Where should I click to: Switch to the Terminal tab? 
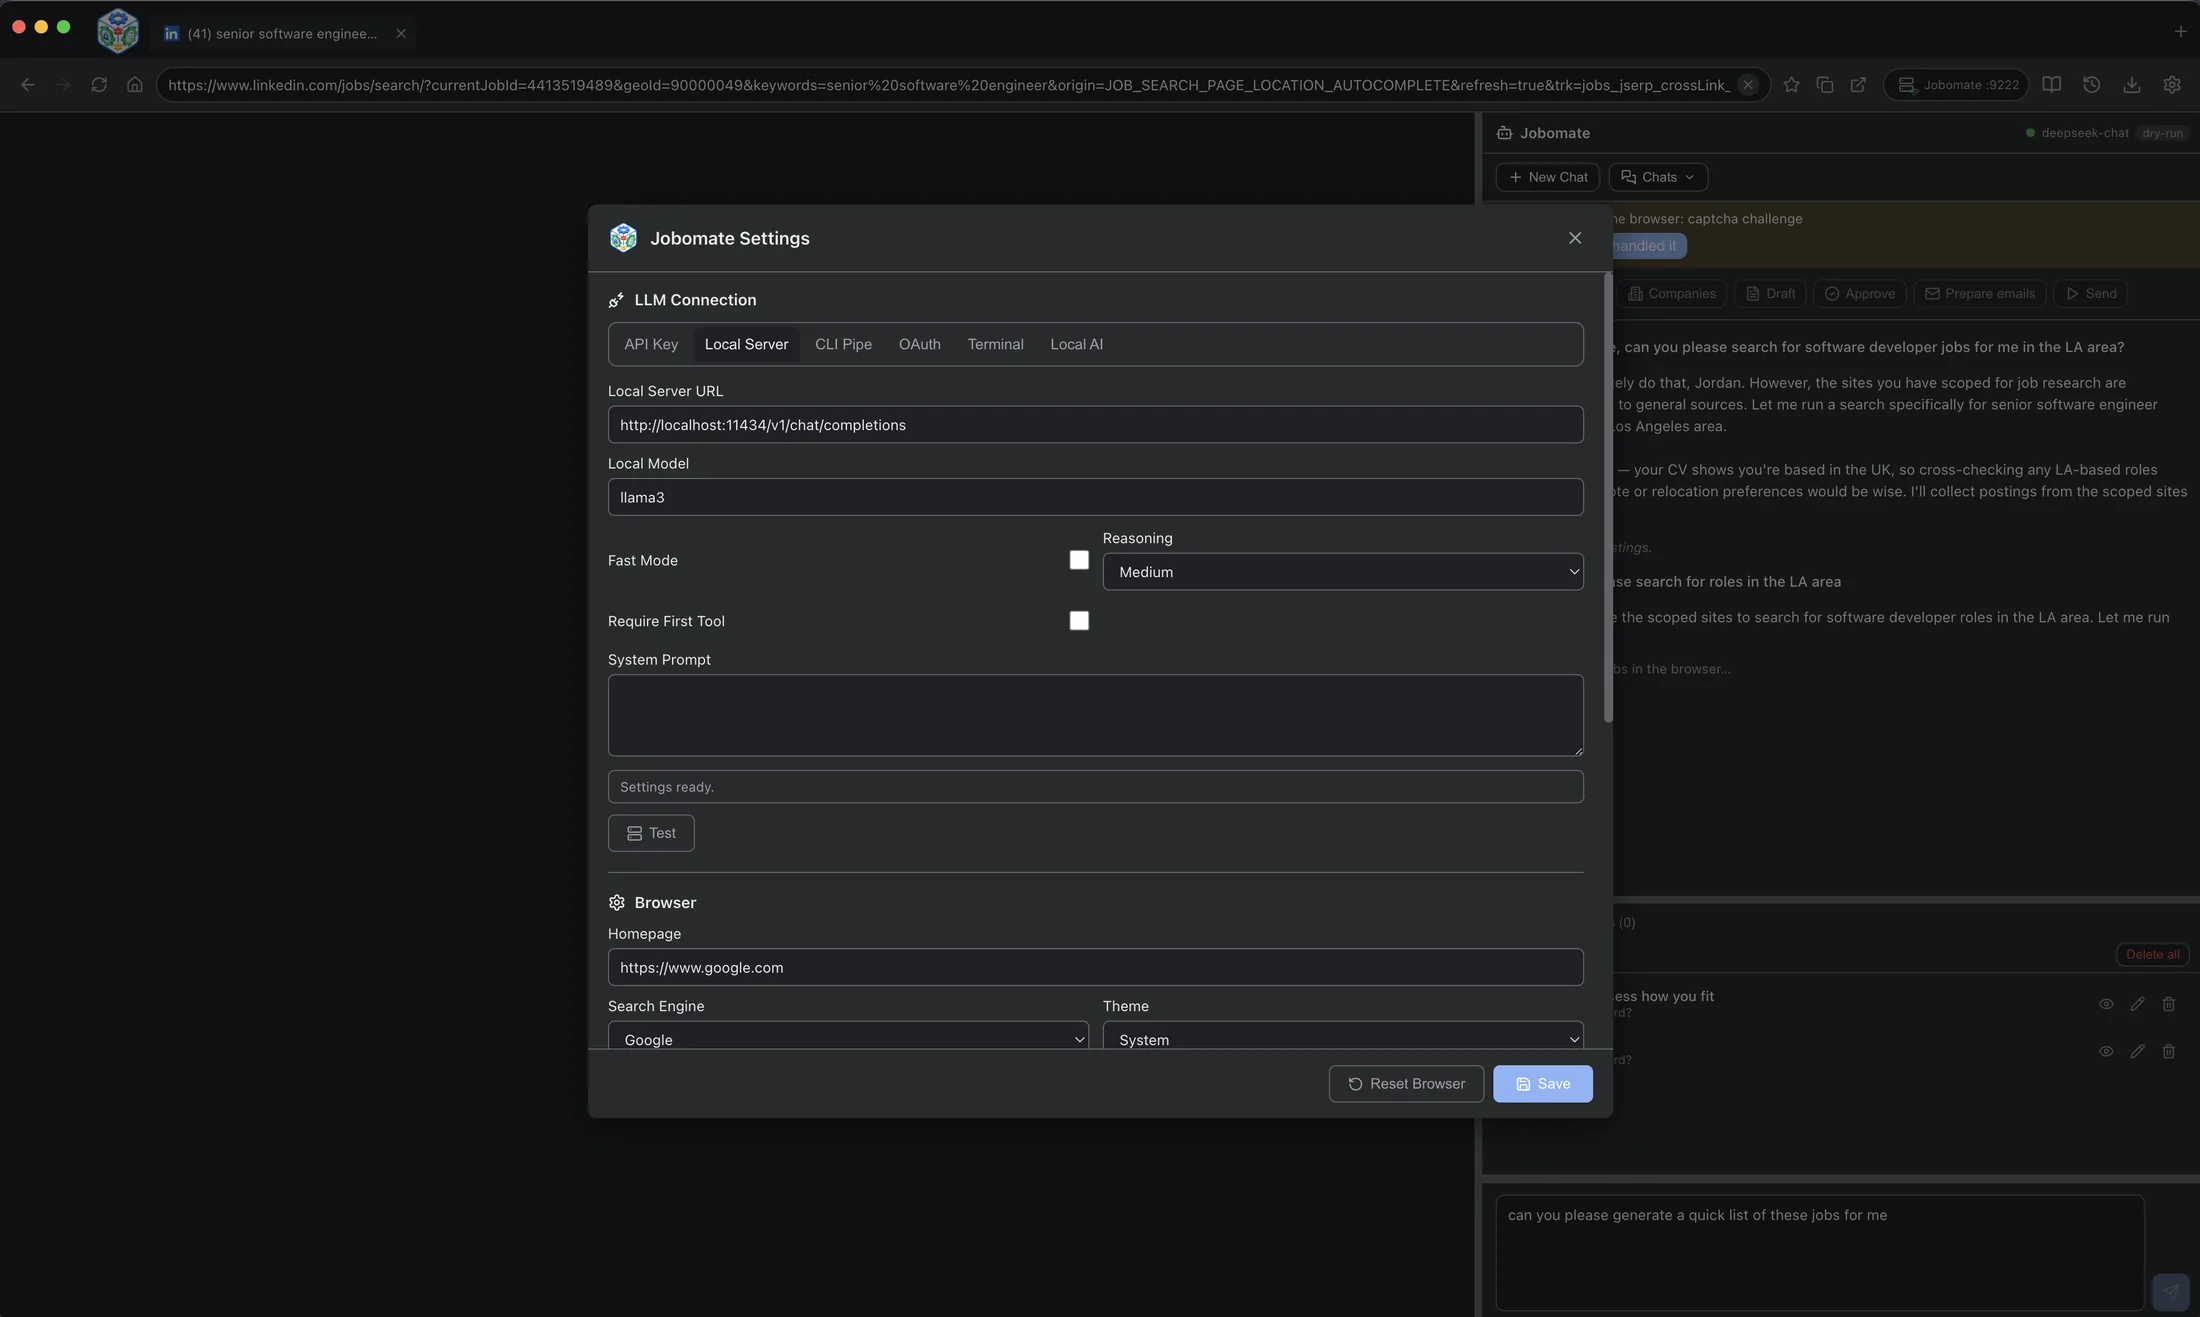(x=995, y=344)
